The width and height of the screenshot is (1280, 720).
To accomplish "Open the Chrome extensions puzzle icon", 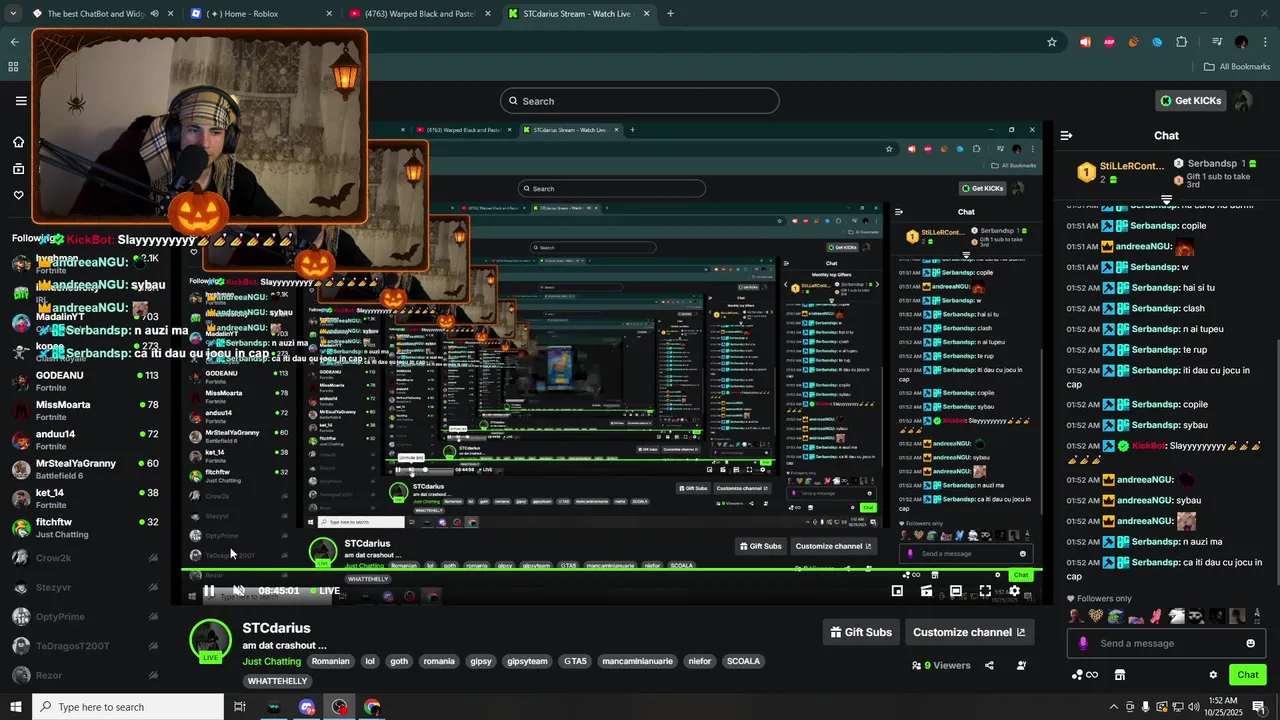I will pyautogui.click(x=1182, y=42).
